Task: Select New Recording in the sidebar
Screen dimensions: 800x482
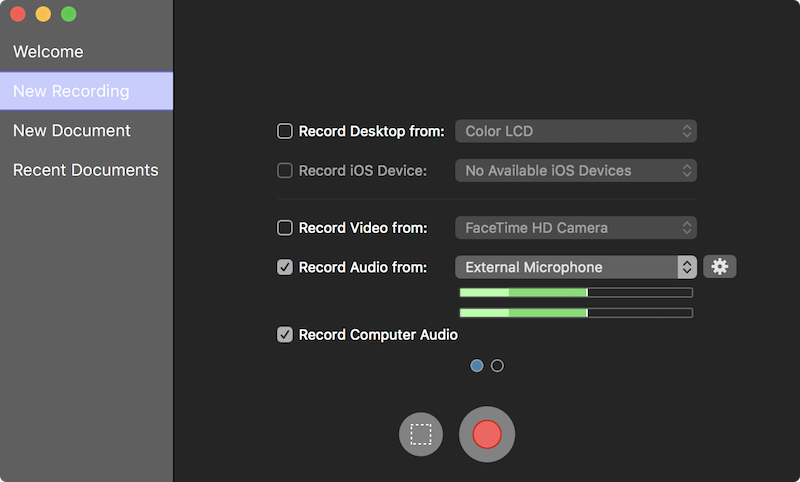Action: tap(71, 91)
